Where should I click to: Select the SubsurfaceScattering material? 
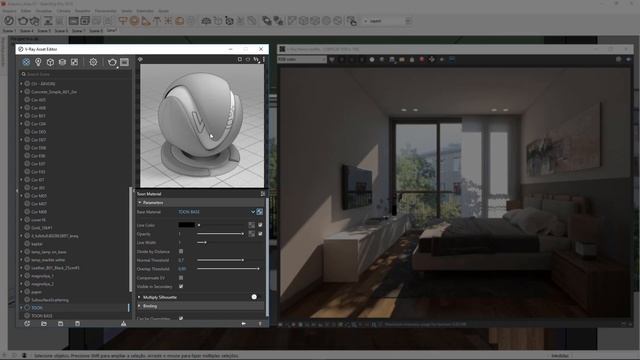click(x=50, y=300)
